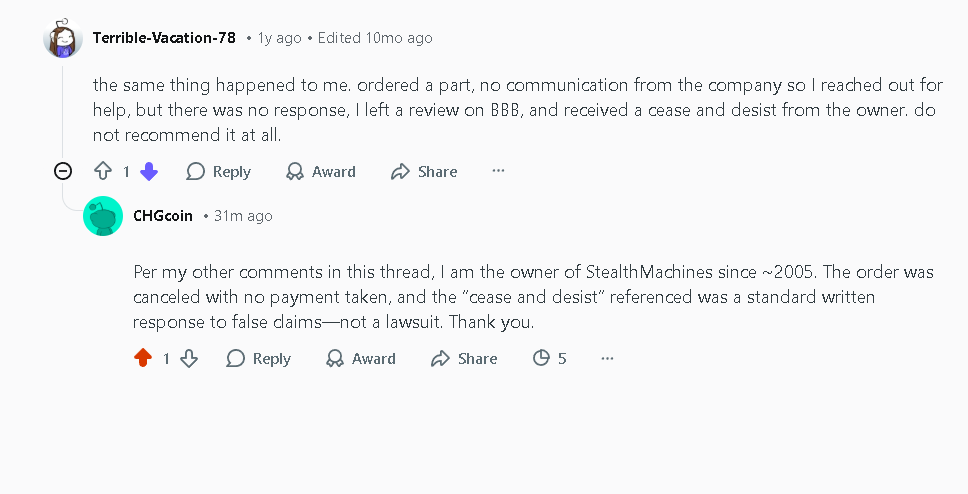The height and width of the screenshot is (494, 968).
Task: Downvote Terrible-Vacation-78's comment
Action: 149,172
